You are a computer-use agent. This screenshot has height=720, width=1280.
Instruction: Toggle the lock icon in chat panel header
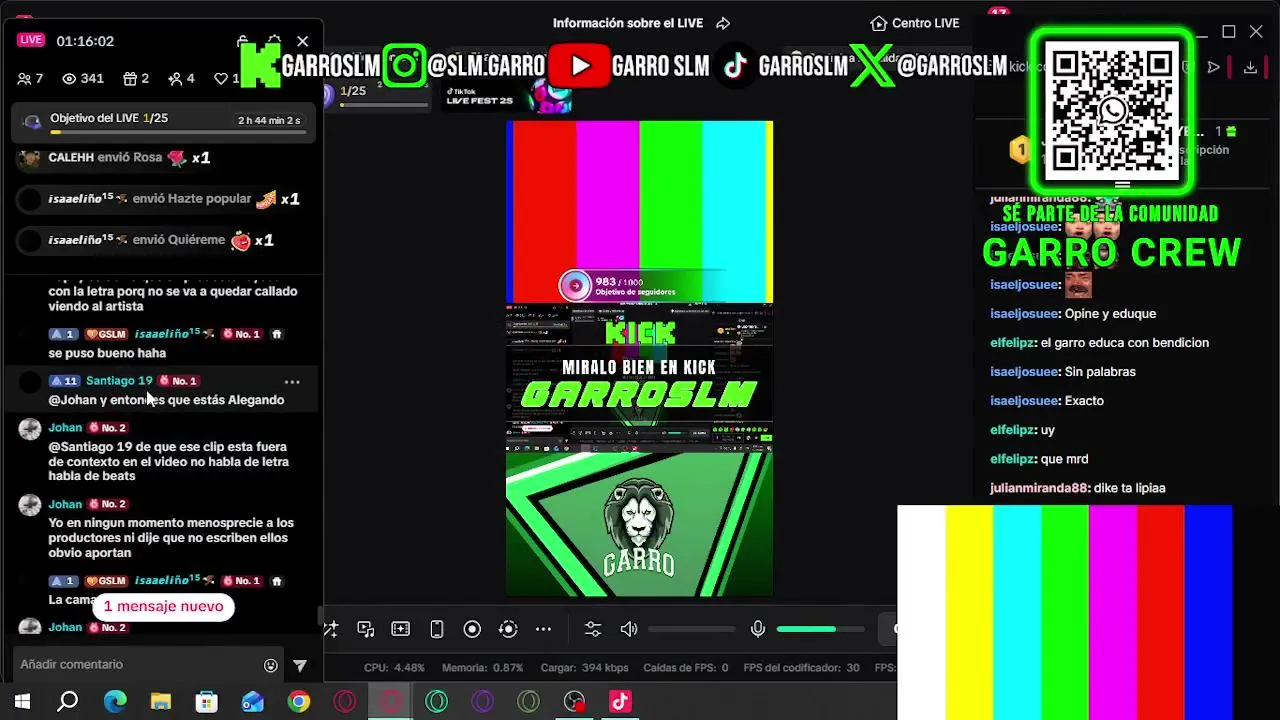(x=243, y=42)
